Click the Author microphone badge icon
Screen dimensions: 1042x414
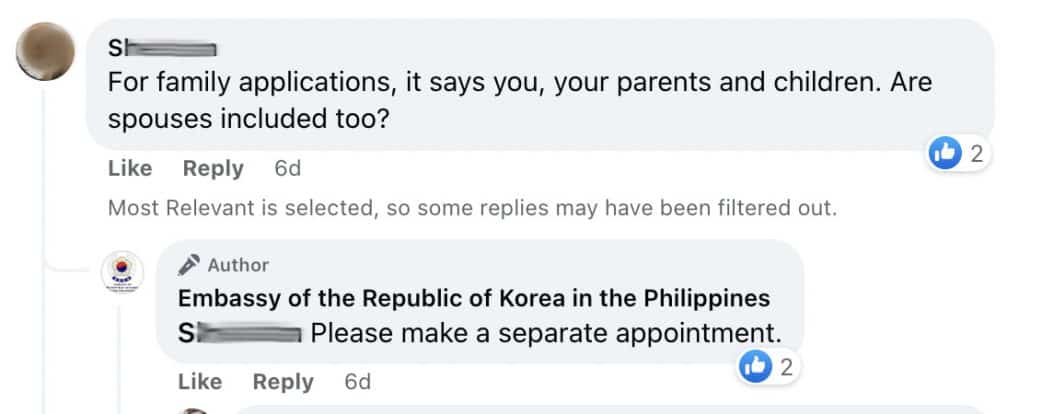(x=190, y=265)
